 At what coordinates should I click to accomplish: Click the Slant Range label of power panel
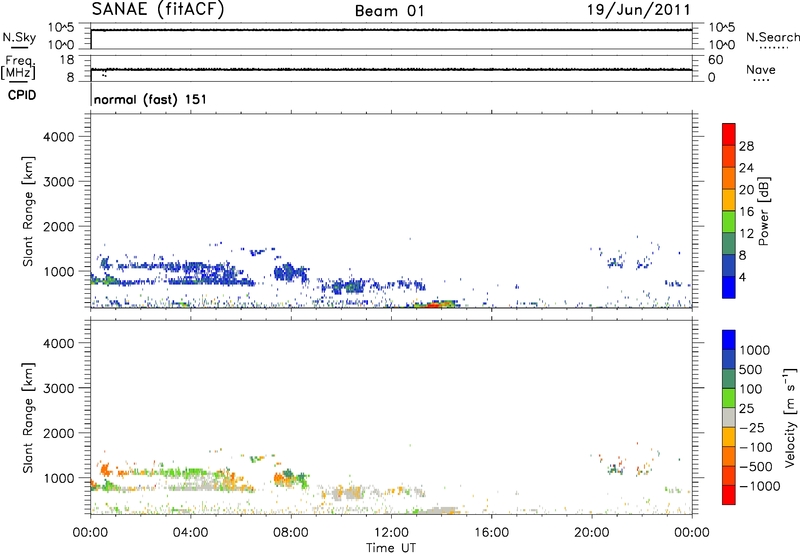pyautogui.click(x=28, y=211)
